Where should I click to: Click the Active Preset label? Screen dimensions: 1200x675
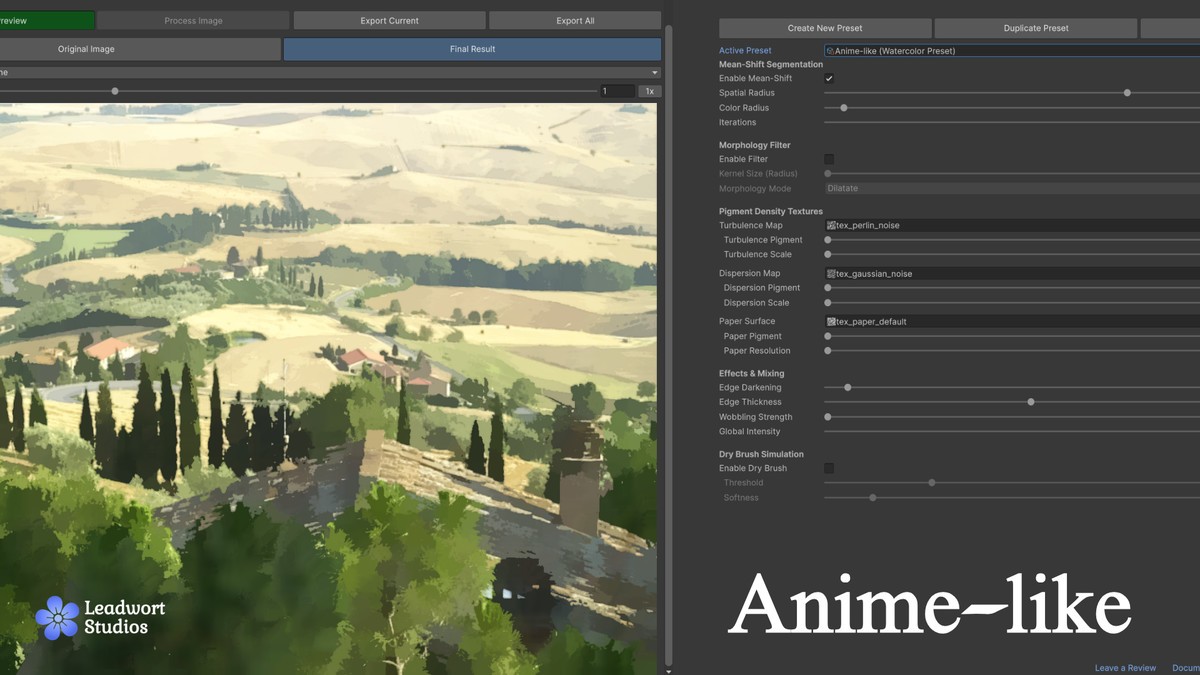pos(745,51)
